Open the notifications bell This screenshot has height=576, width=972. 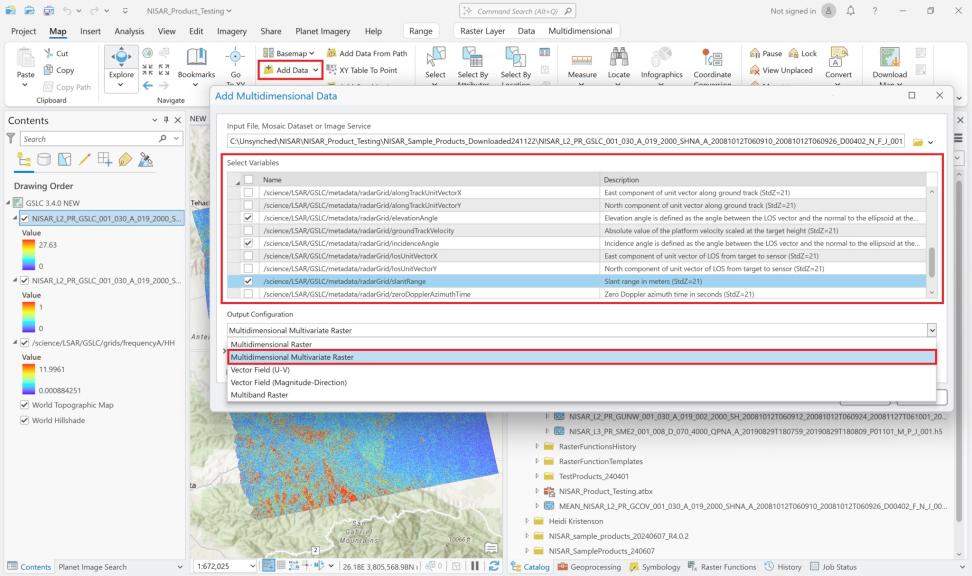point(850,11)
